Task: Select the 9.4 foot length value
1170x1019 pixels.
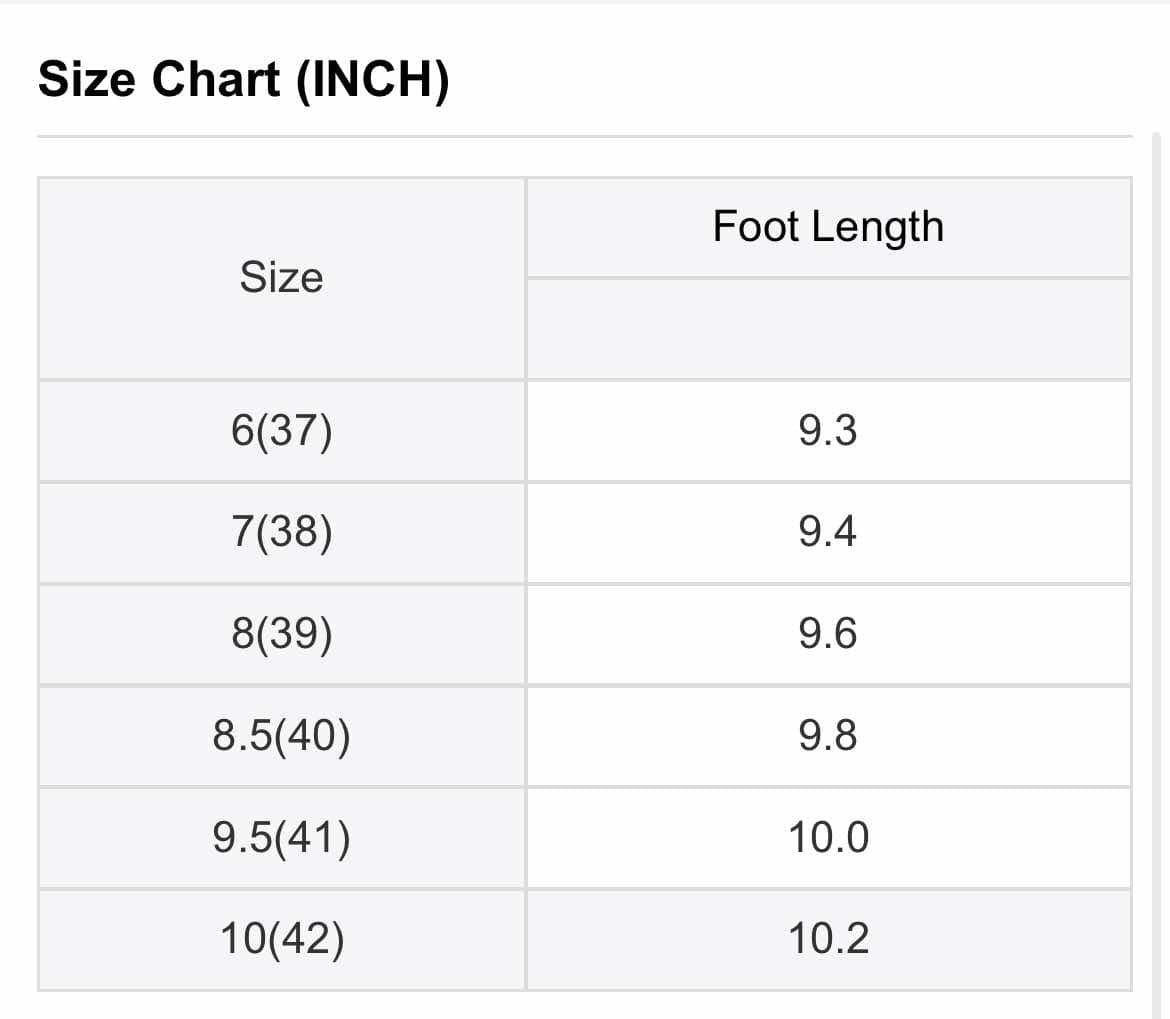Action: 828,533
